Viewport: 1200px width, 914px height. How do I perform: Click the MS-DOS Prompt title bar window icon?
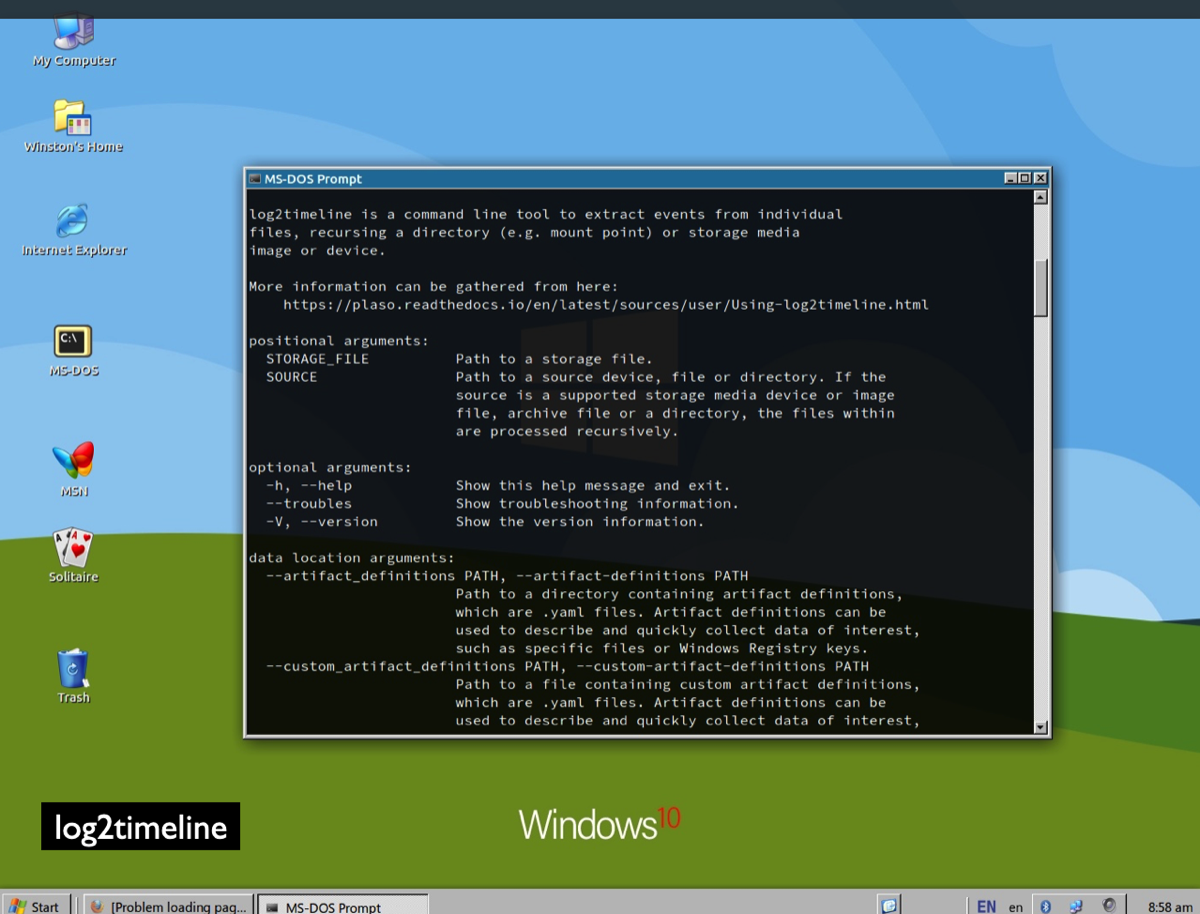tap(254, 179)
